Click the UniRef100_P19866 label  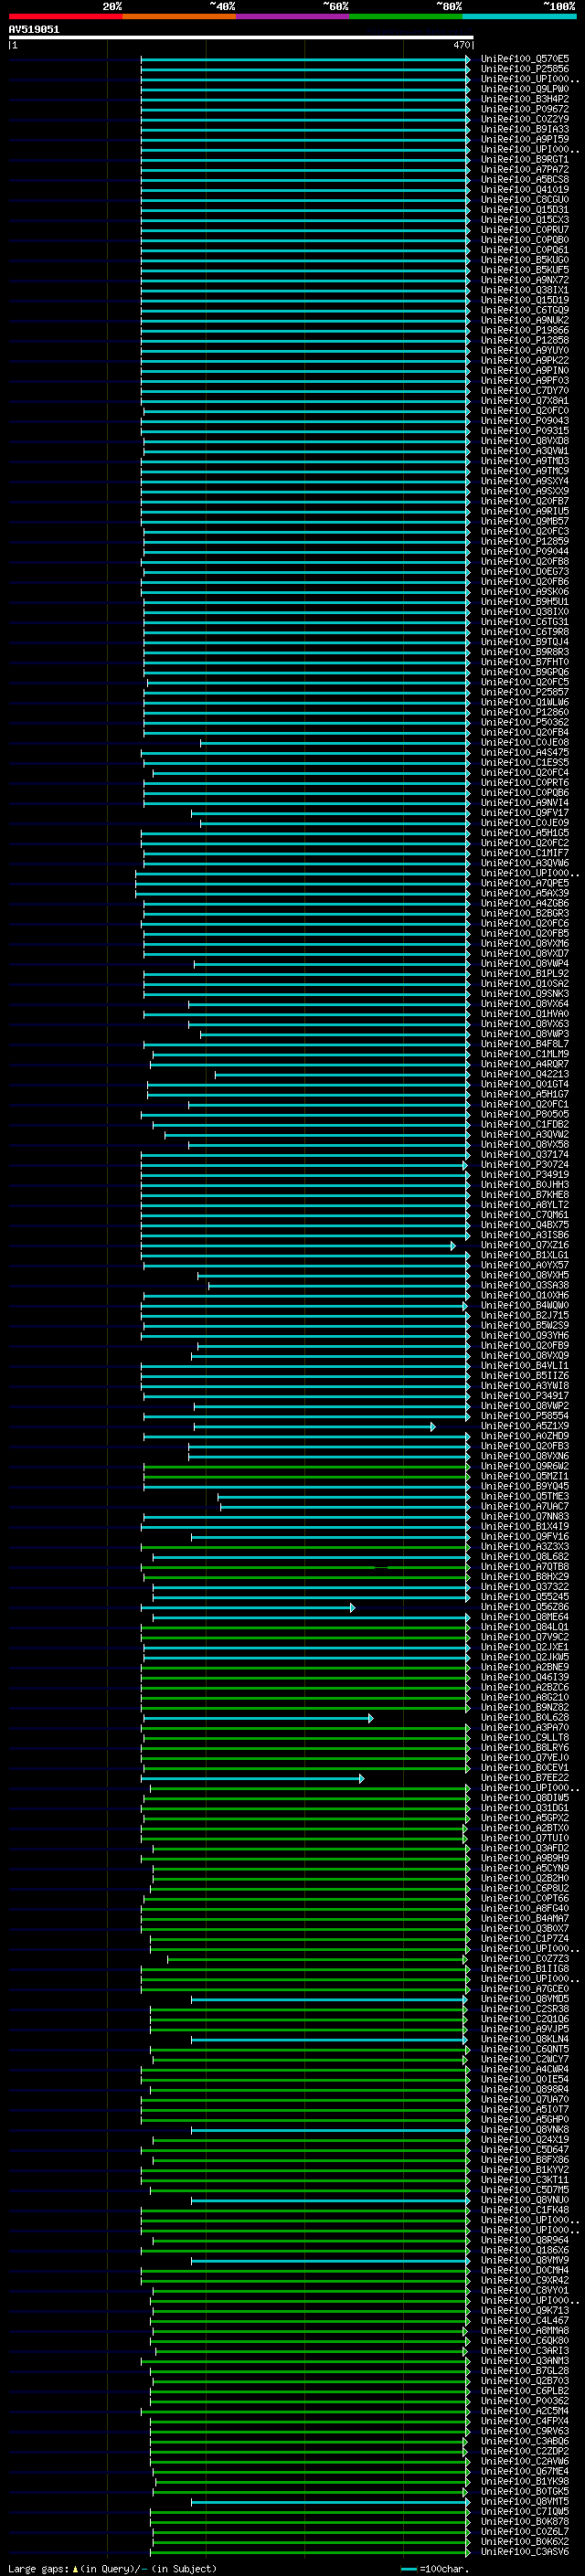[x=525, y=330]
